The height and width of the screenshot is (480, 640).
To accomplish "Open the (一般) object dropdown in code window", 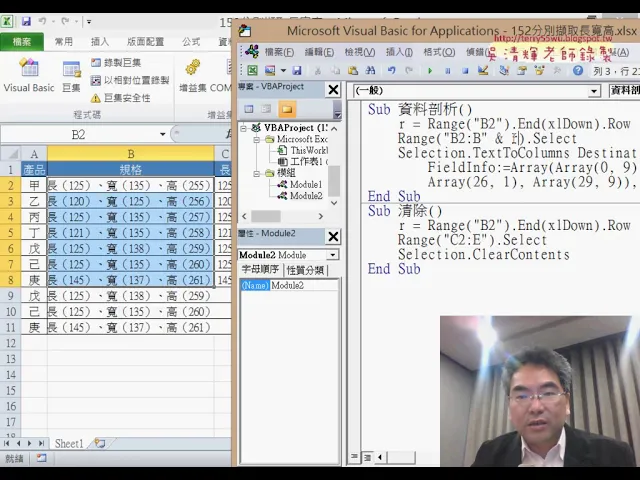I will [x=595, y=91].
